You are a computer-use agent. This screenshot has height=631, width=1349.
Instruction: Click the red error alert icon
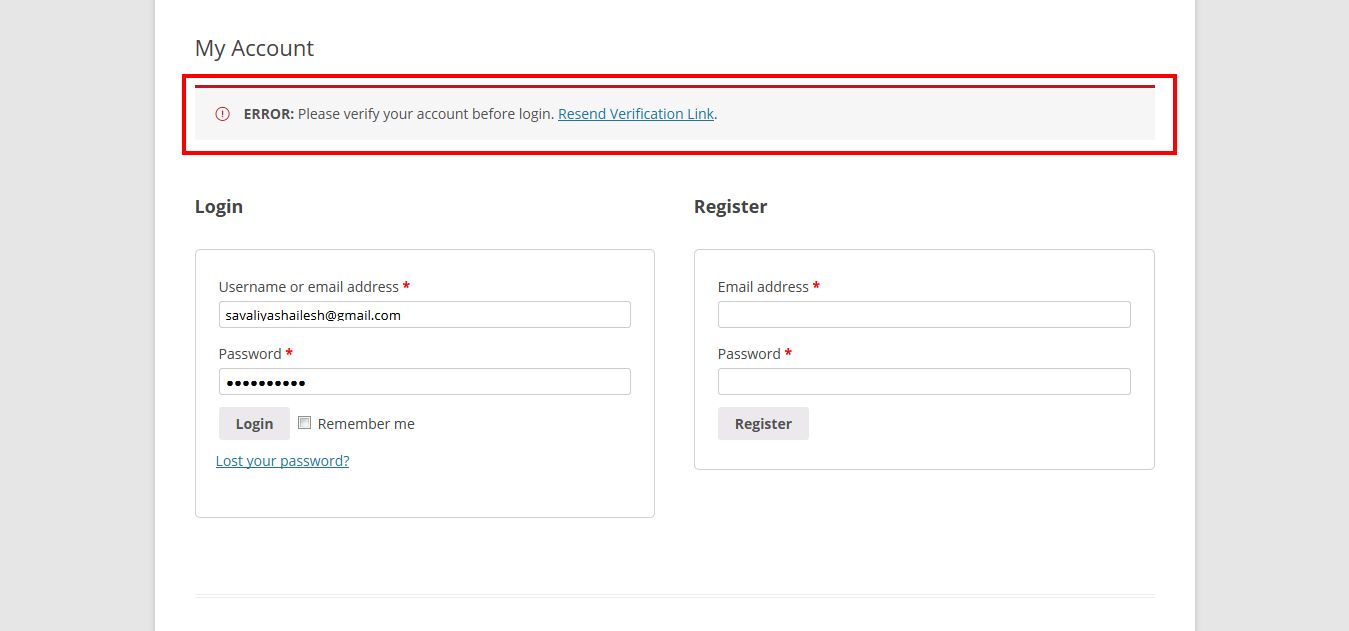tap(223, 114)
